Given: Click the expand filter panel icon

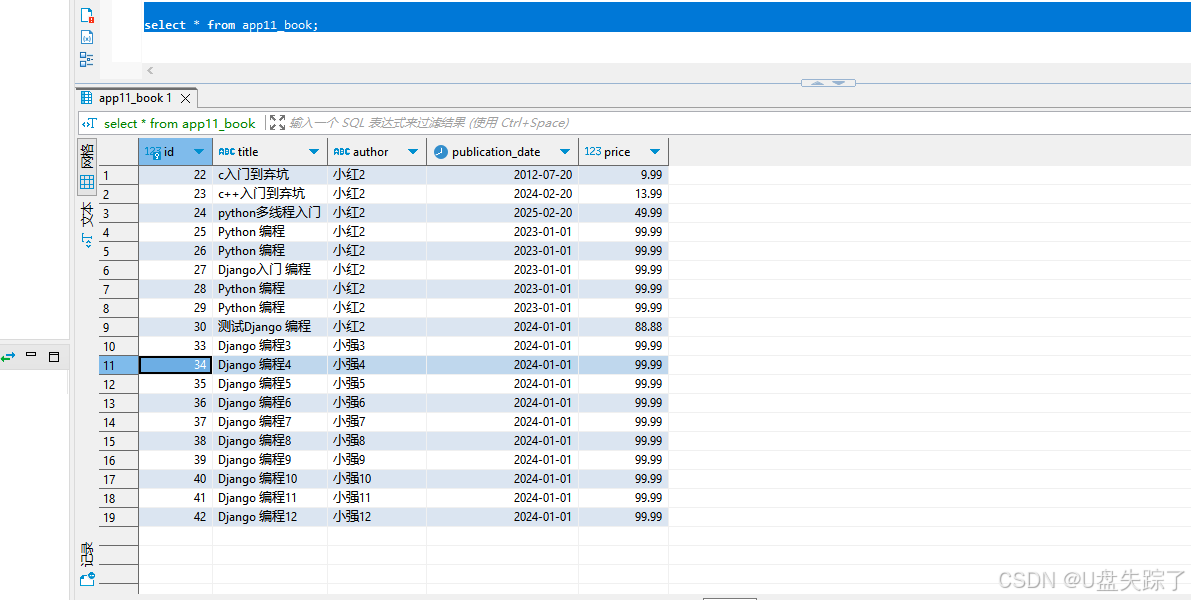Looking at the screenshot, I should [277, 123].
